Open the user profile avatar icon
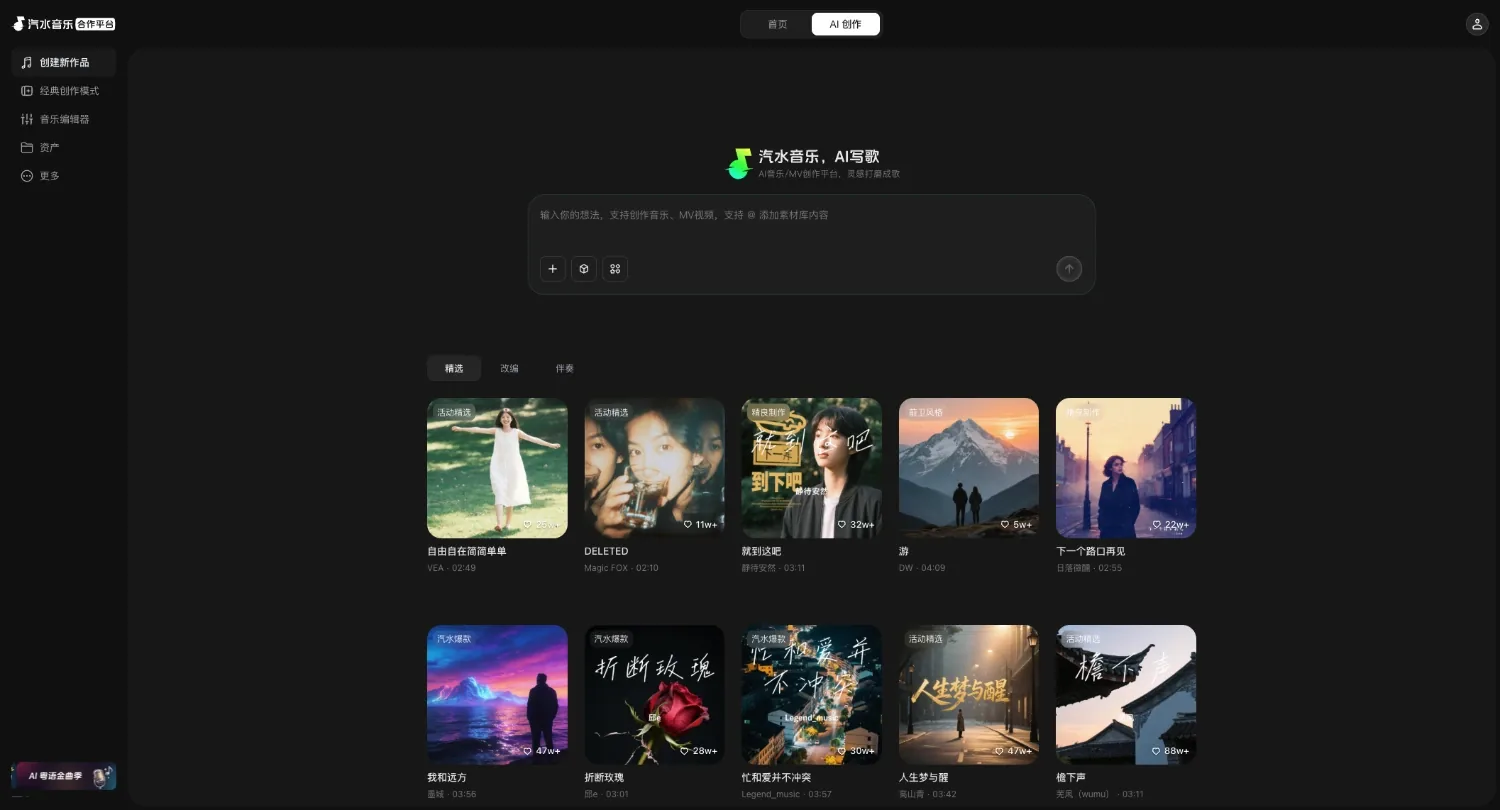This screenshot has width=1500, height=810. tap(1477, 24)
